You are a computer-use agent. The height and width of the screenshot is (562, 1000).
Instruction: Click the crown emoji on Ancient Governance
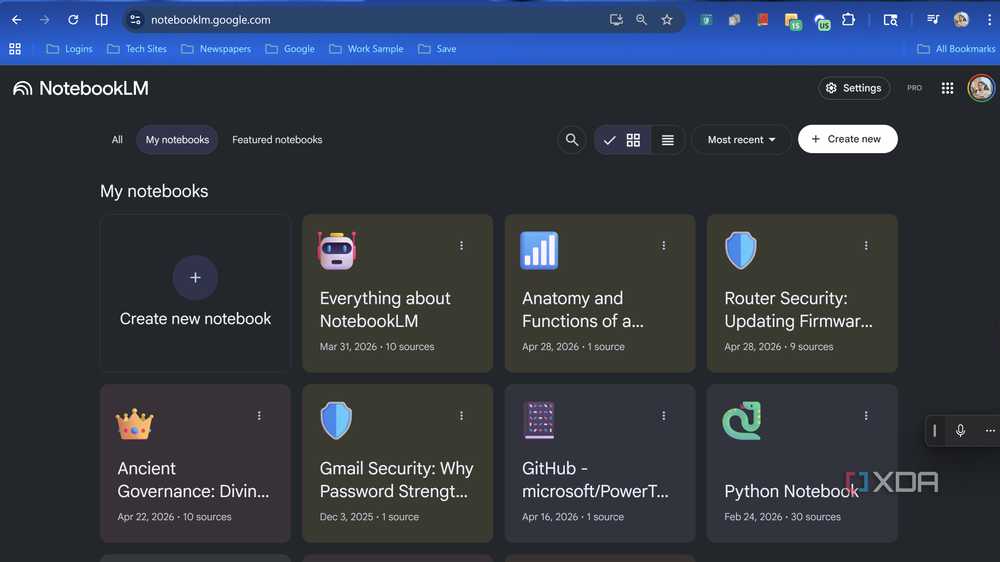click(135, 424)
